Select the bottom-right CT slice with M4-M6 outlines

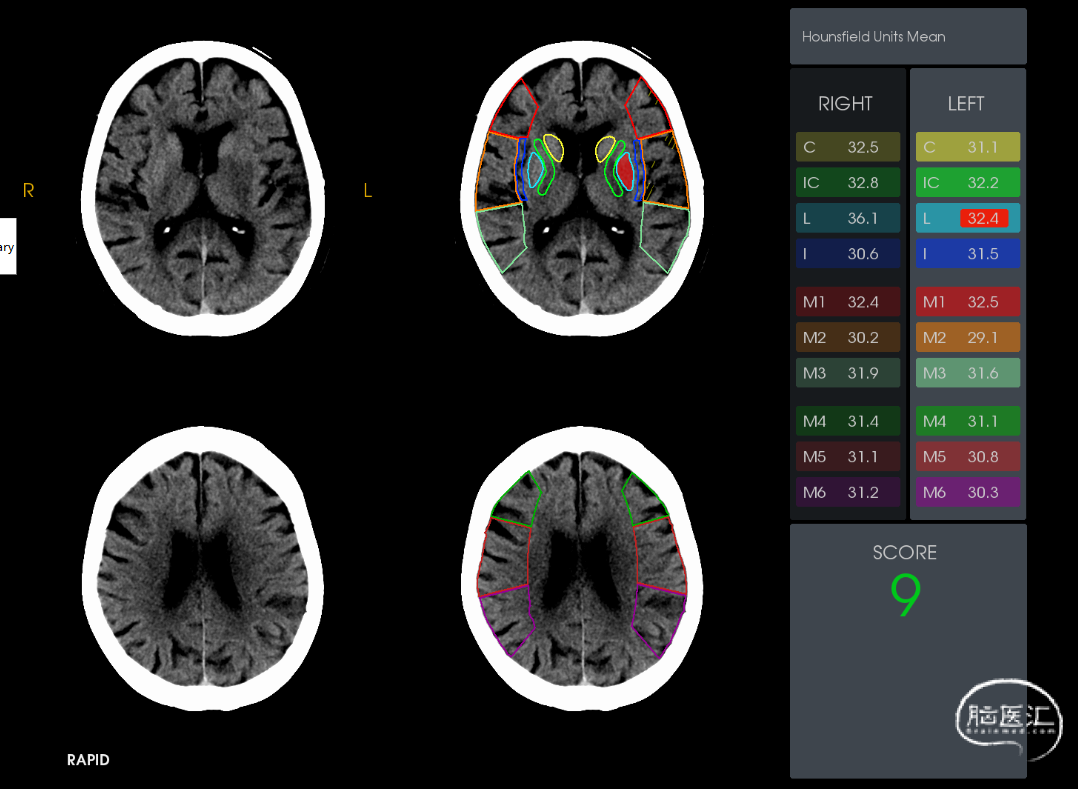pos(583,568)
